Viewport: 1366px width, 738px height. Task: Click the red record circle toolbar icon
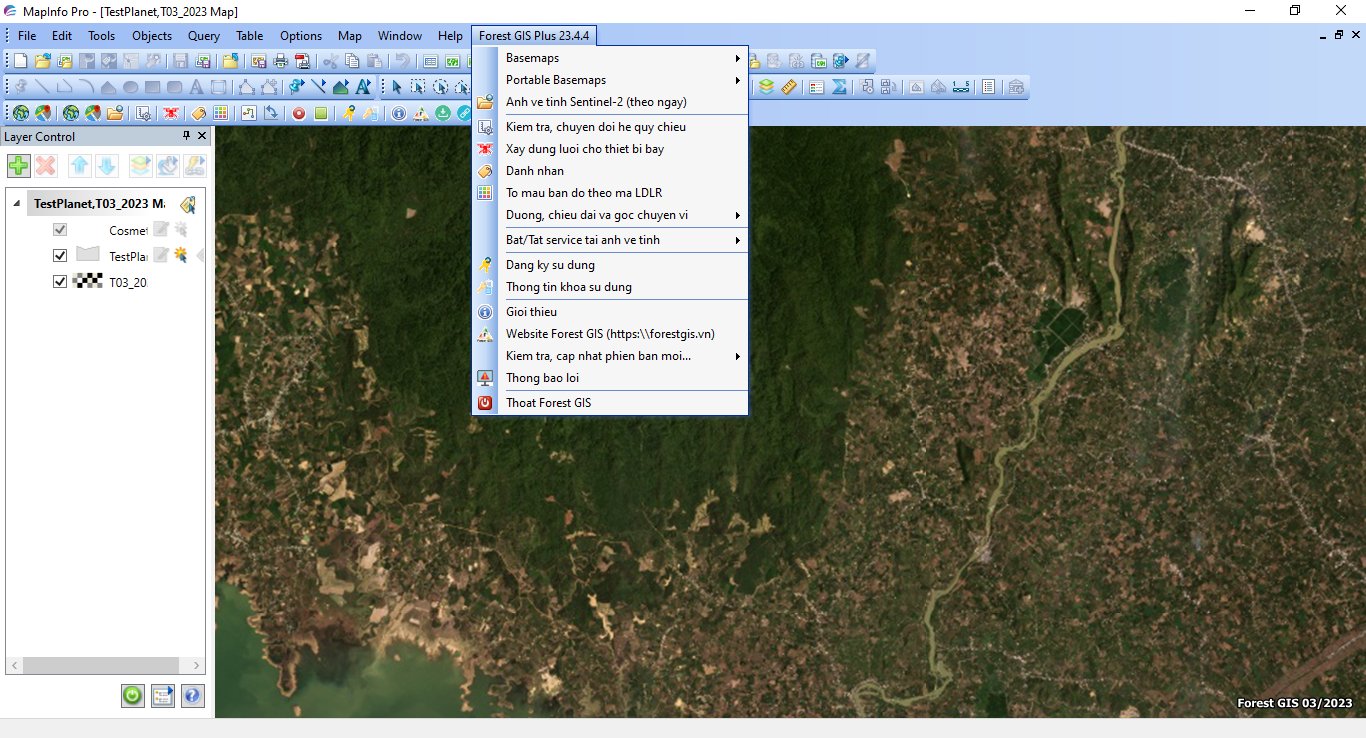pos(298,113)
